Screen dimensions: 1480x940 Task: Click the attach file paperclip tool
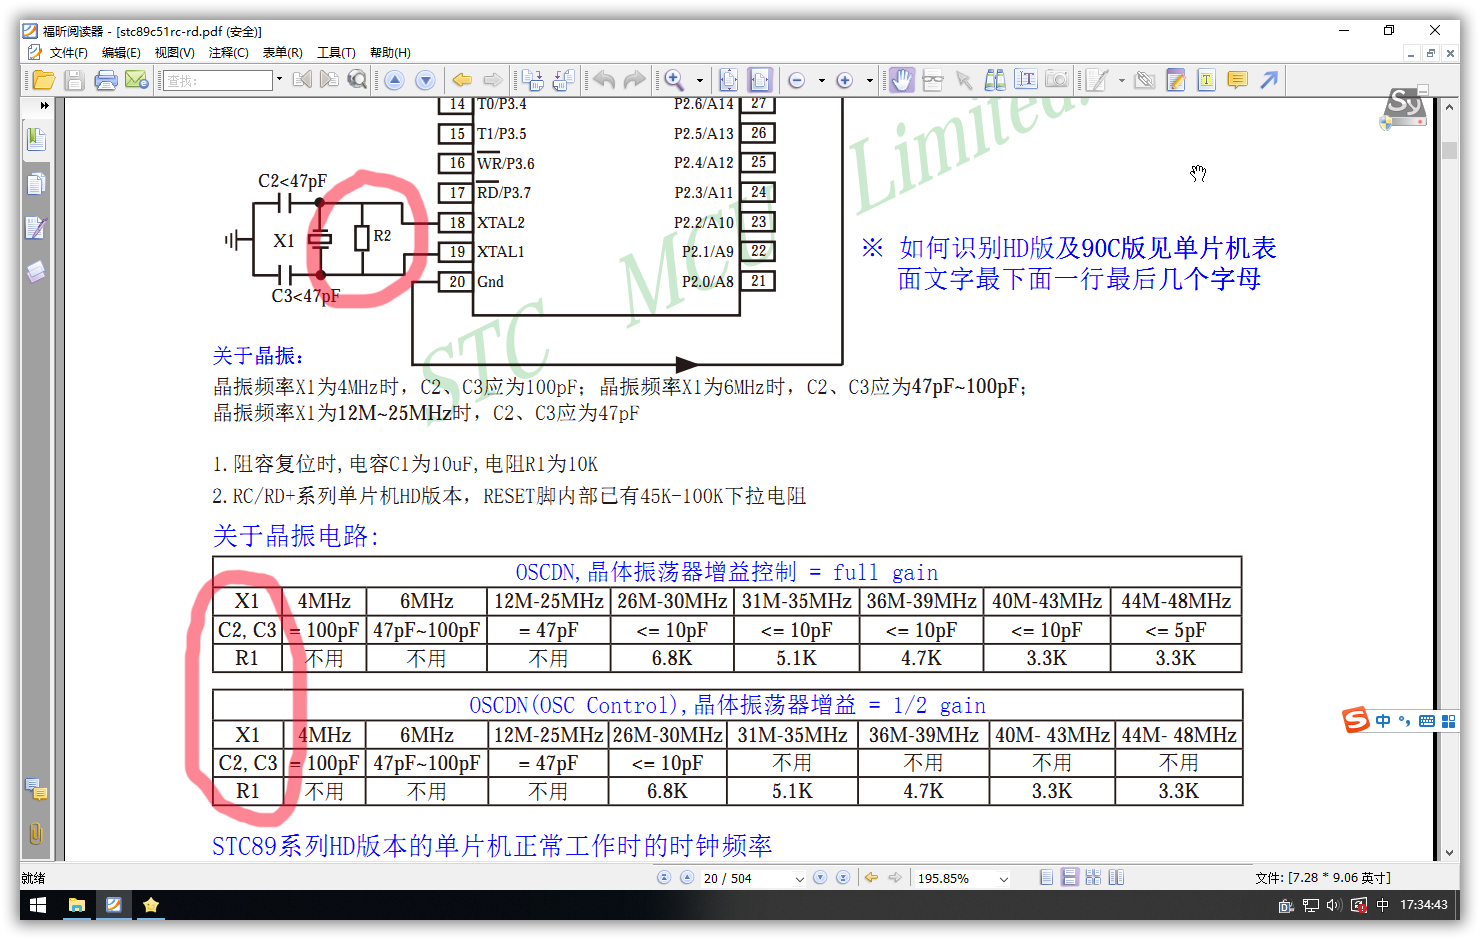[1146, 80]
